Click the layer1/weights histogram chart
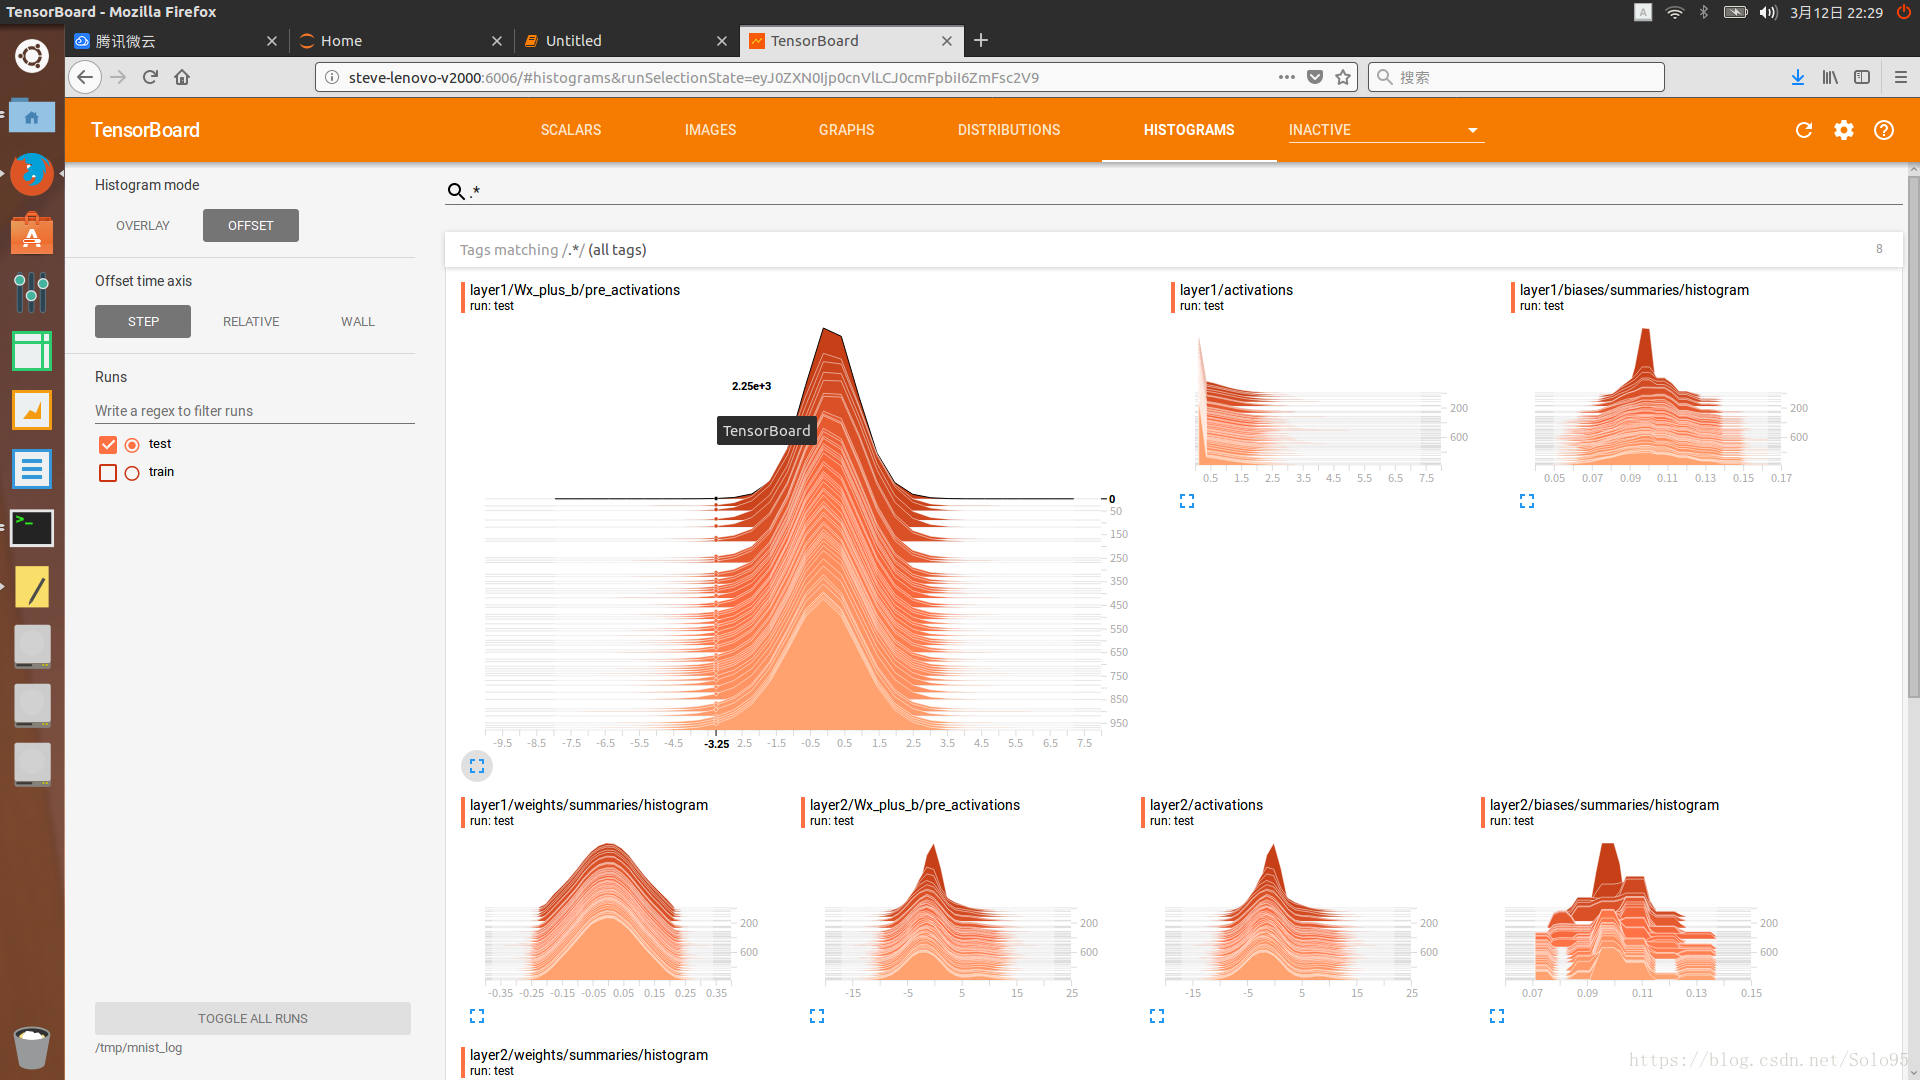Image resolution: width=1920 pixels, height=1080 pixels. [x=610, y=915]
